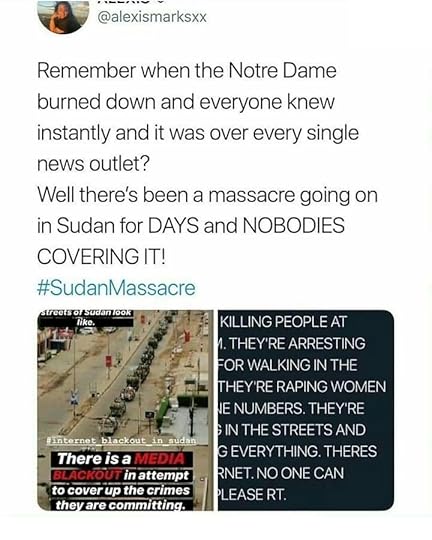Click the 'streets of Sudan look like' caption
Image resolution: width=432 pixels, height=540 pixels.
coord(86,318)
